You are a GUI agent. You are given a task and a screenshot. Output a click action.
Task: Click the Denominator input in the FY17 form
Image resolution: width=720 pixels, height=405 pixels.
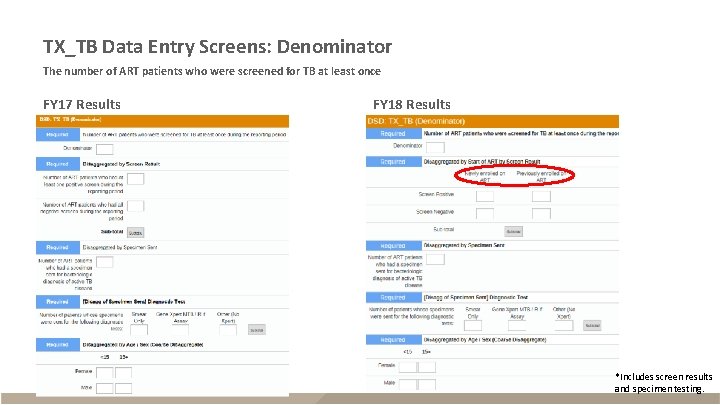105,149
